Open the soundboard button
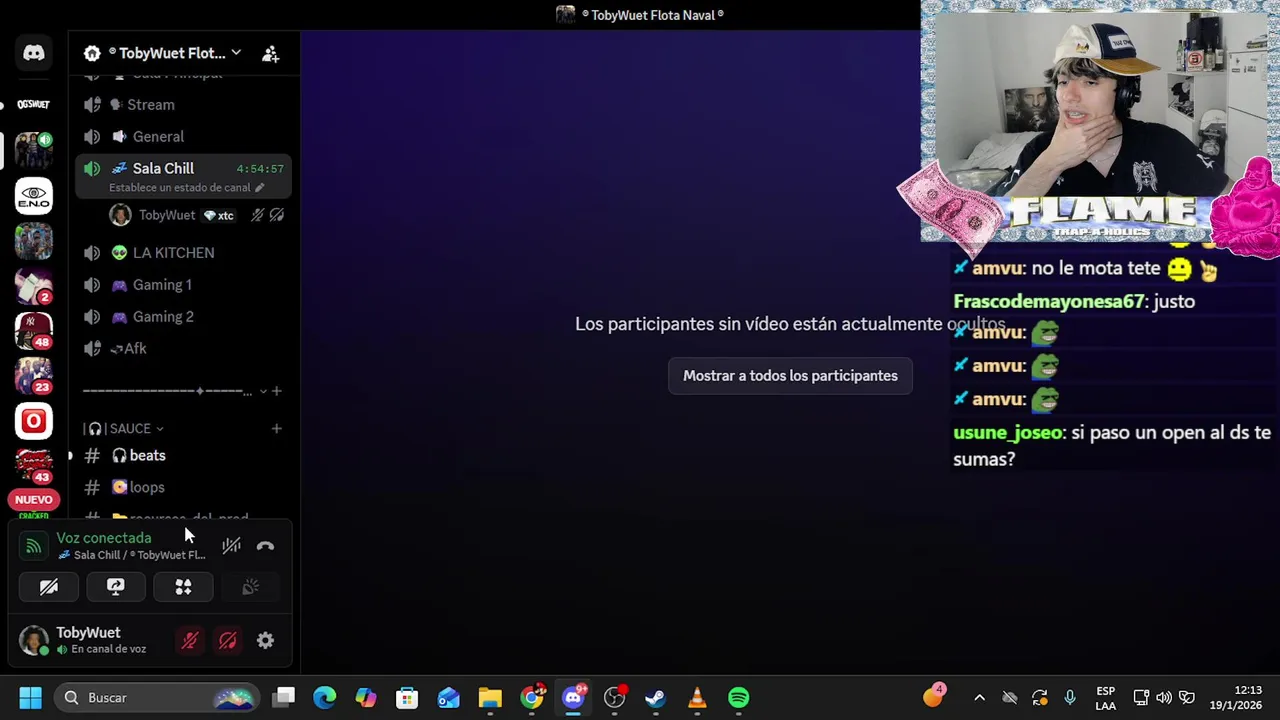Image resolution: width=1280 pixels, height=720 pixels. click(x=250, y=587)
